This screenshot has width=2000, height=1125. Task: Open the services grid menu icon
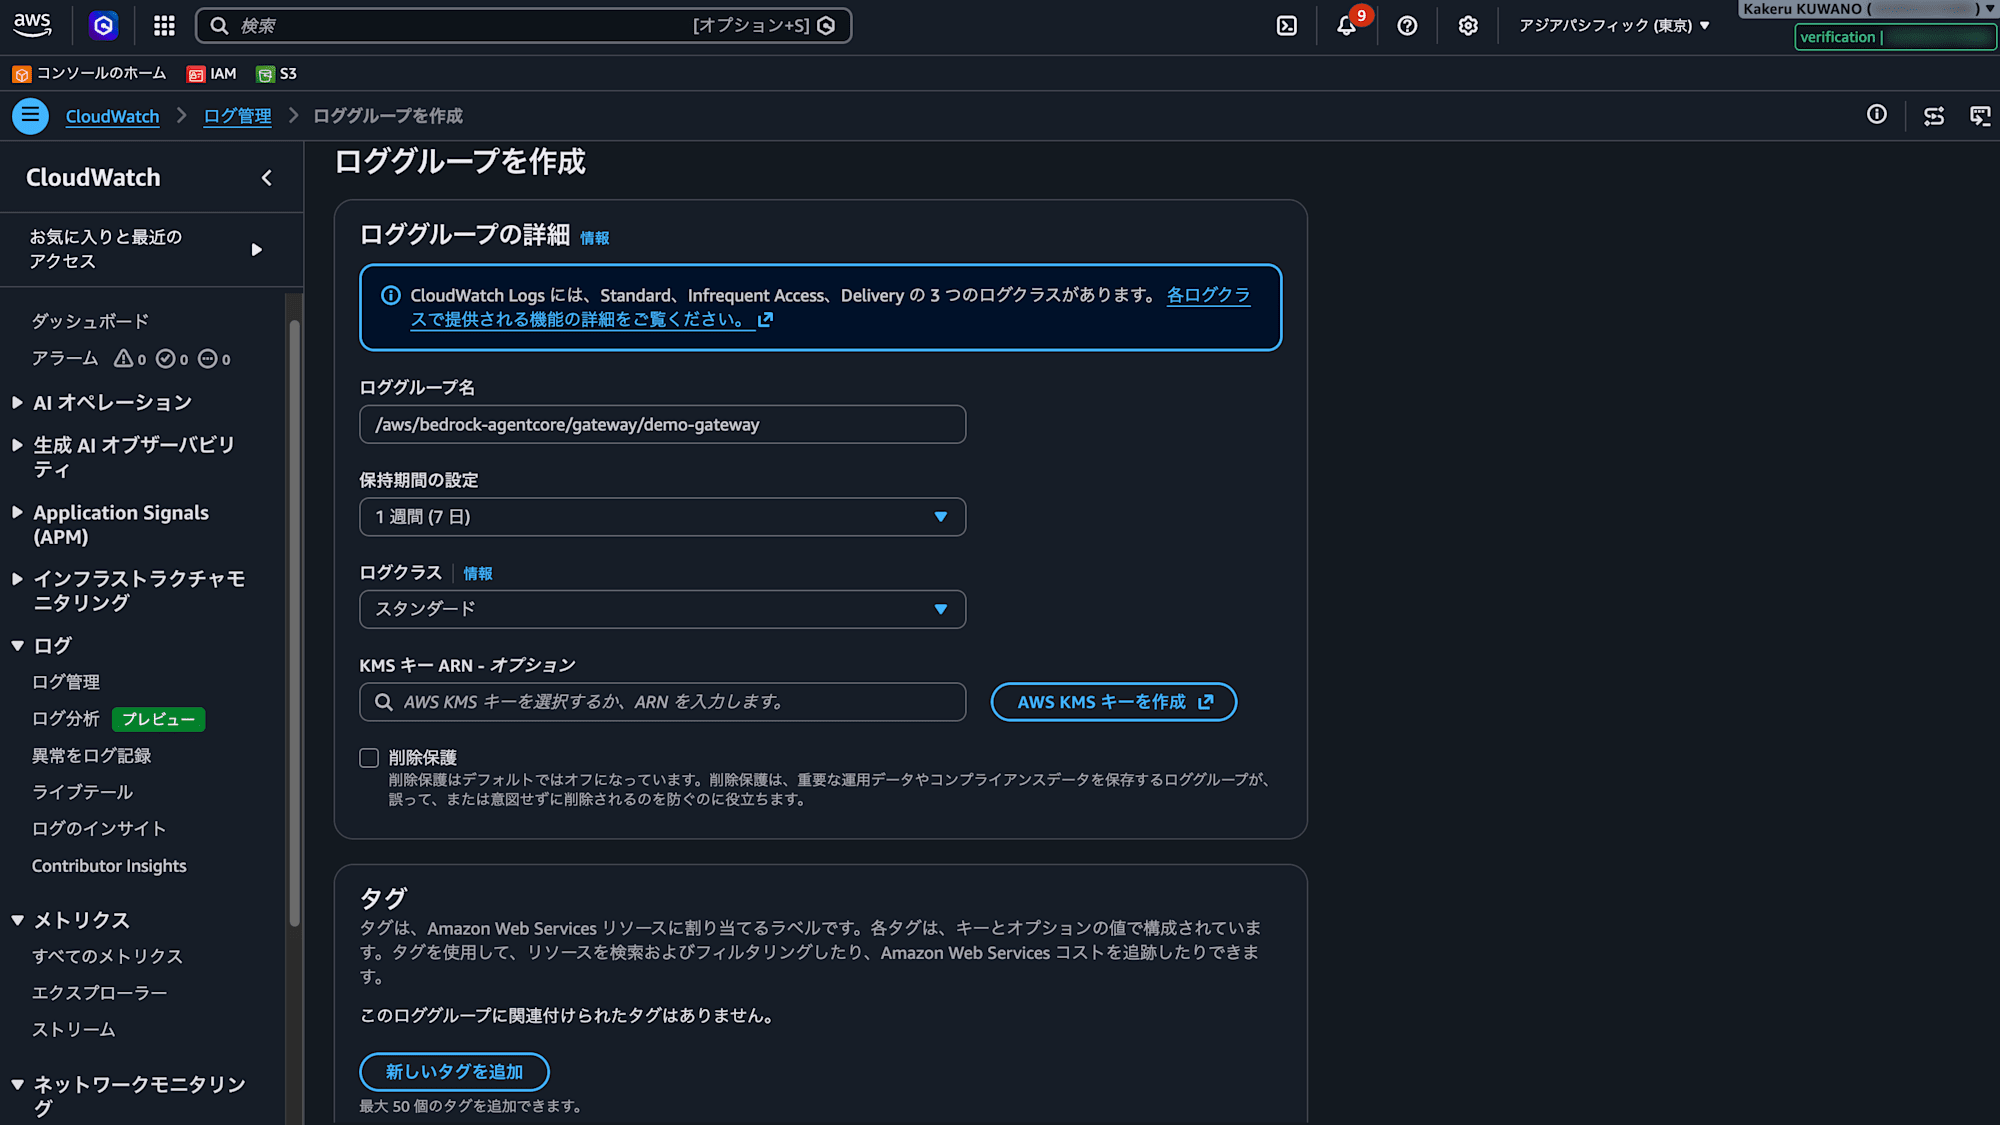tap(164, 26)
